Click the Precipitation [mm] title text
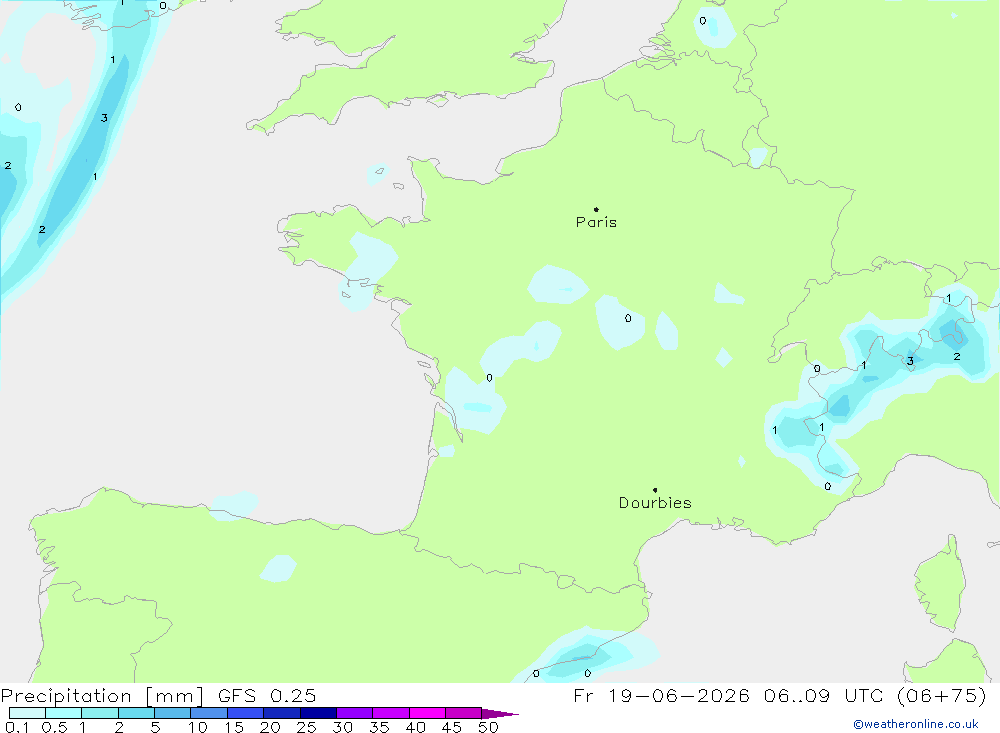 pos(102,695)
